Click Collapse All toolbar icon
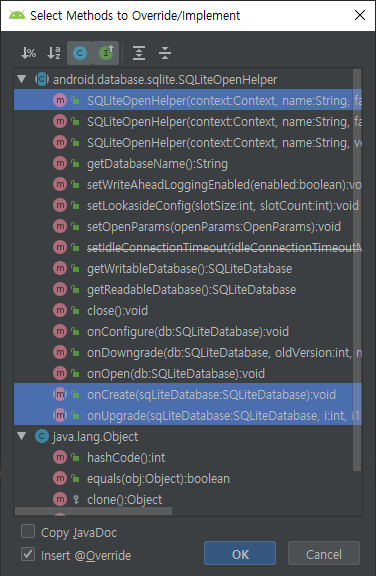This screenshot has width=376, height=576. (165, 53)
